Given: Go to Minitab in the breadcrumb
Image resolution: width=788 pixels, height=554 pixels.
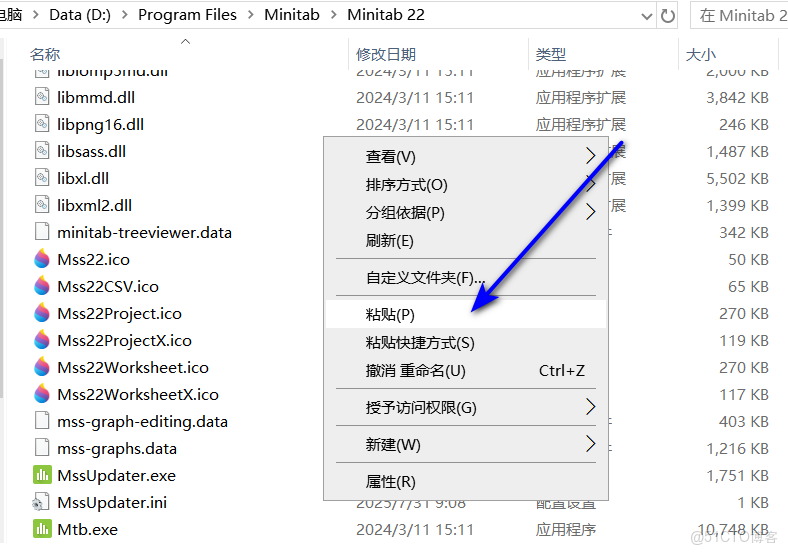Looking at the screenshot, I should [x=291, y=15].
